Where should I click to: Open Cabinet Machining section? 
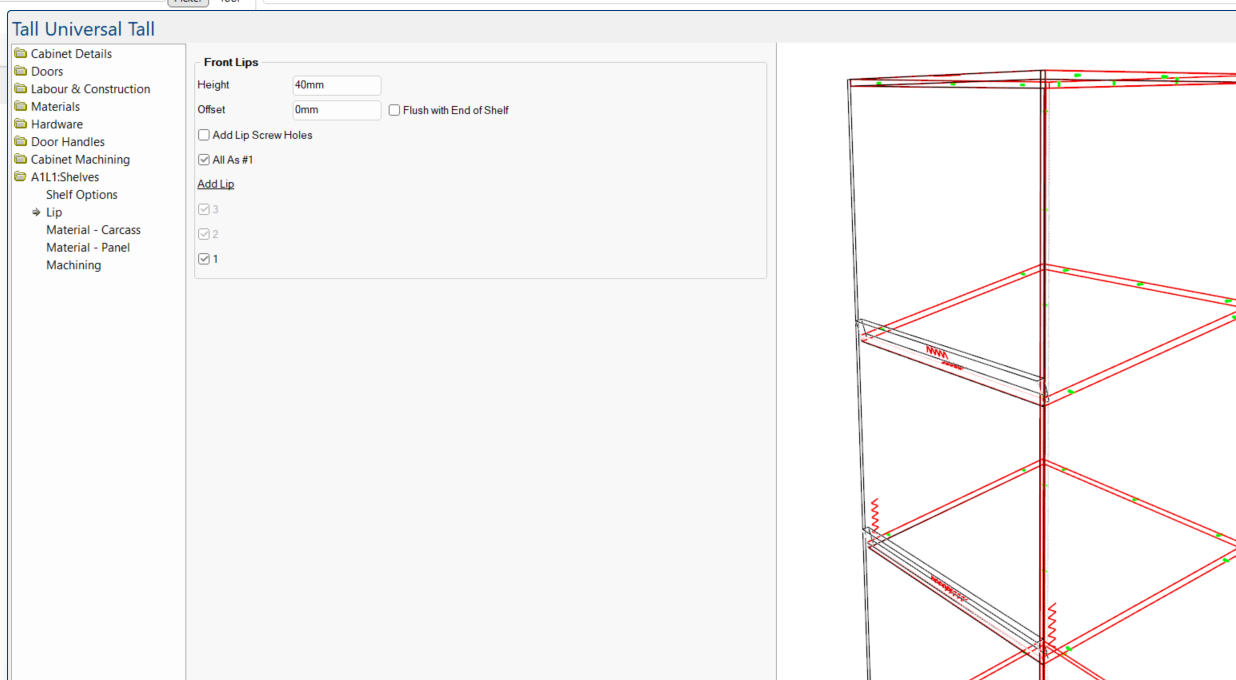coord(80,159)
